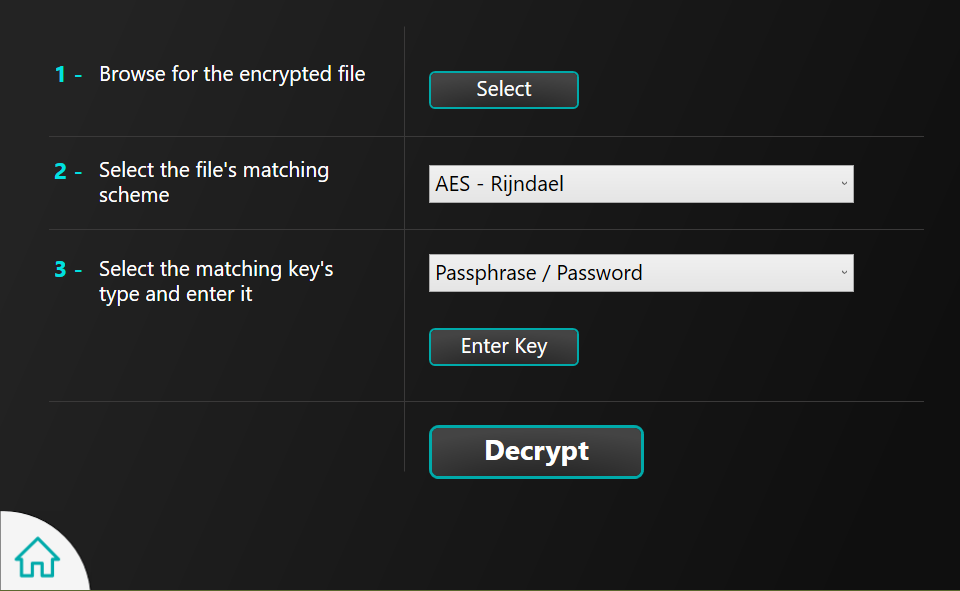Click the Home icon
Viewport: 960px width, 591px height.
(37, 557)
